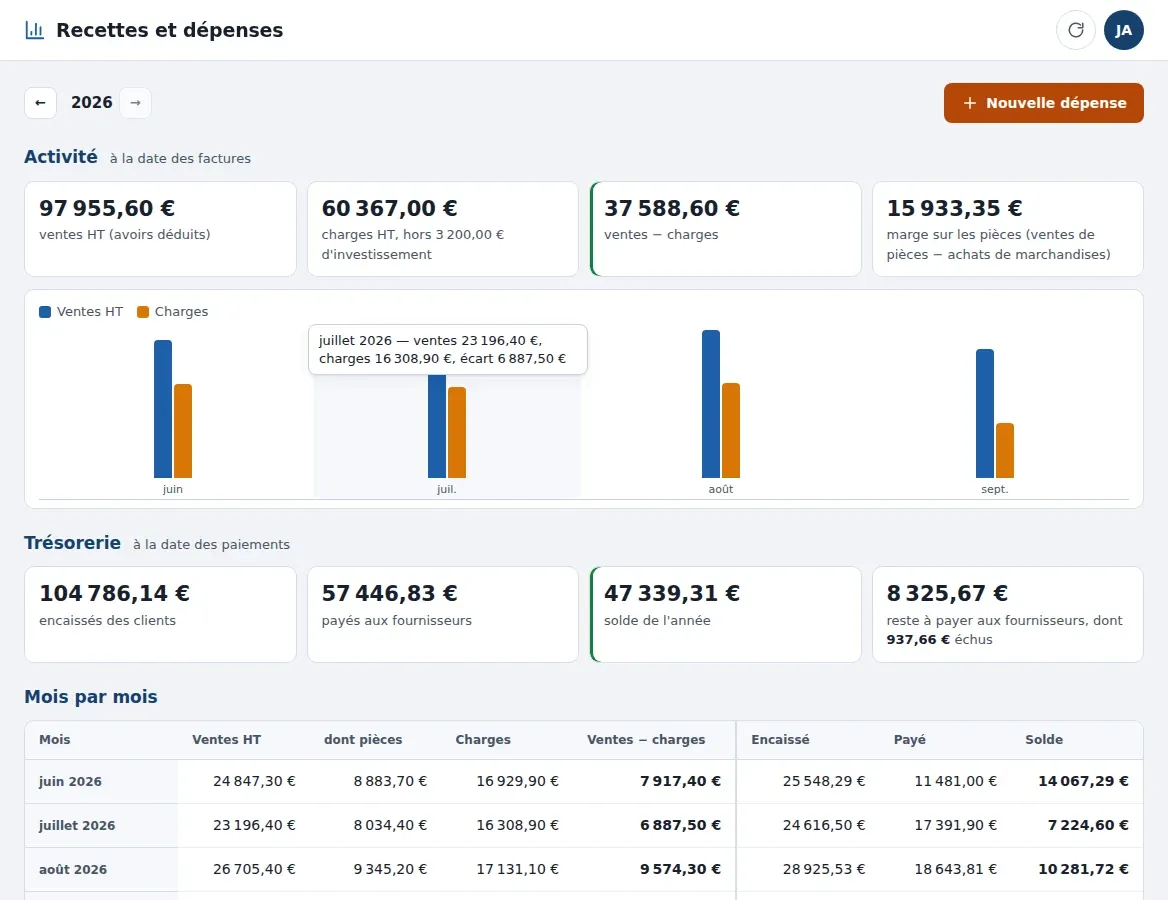Click the bar chart icon beside the page title
This screenshot has width=1168, height=900.
[x=34, y=30]
